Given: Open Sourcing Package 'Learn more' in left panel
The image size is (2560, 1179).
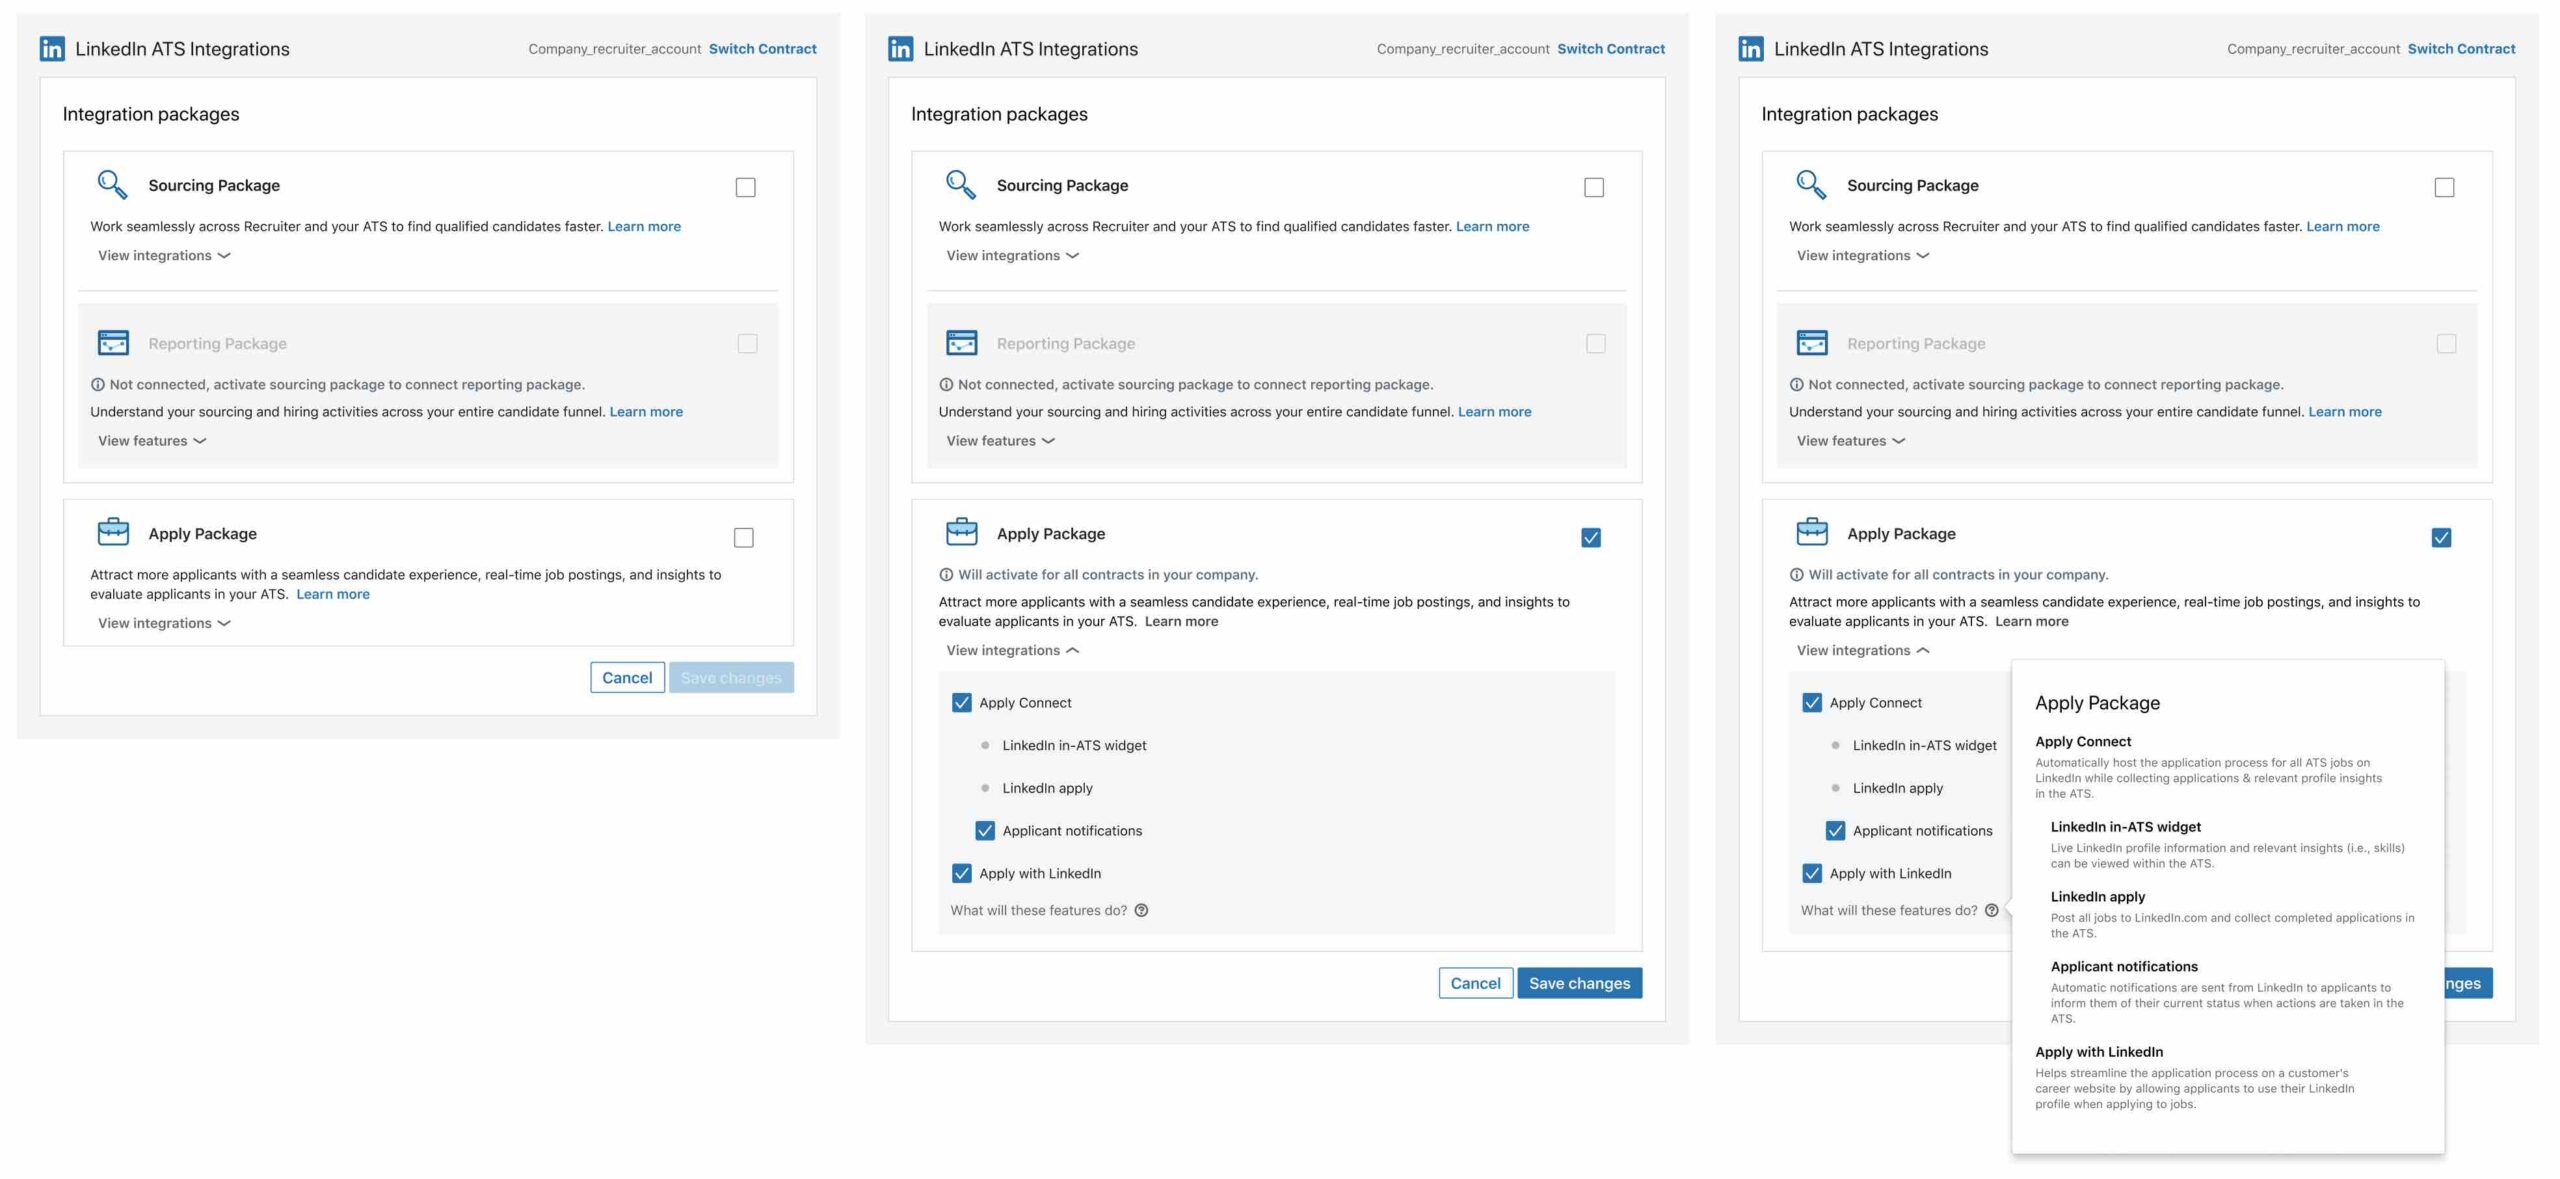Looking at the screenshot, I should [x=644, y=227].
